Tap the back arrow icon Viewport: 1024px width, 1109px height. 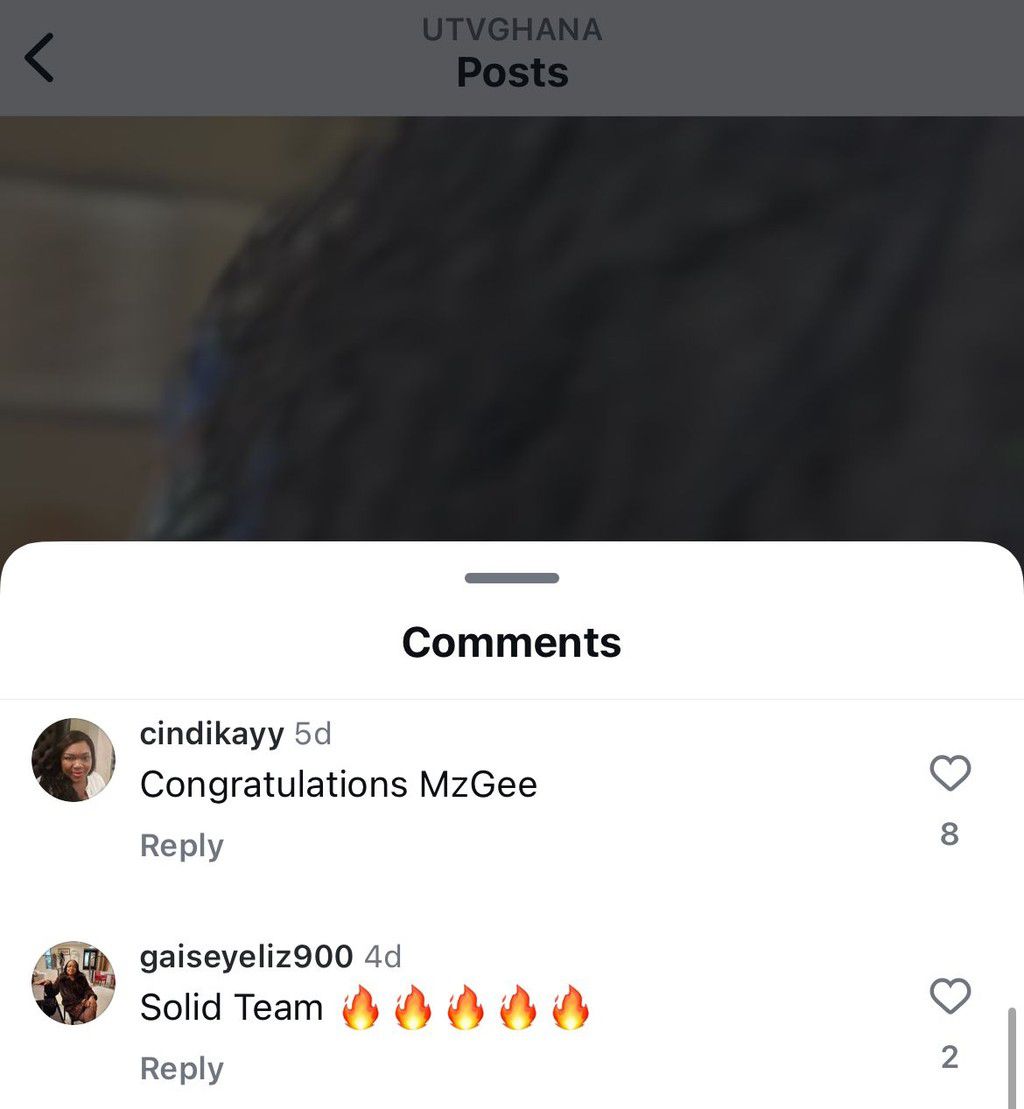(39, 58)
